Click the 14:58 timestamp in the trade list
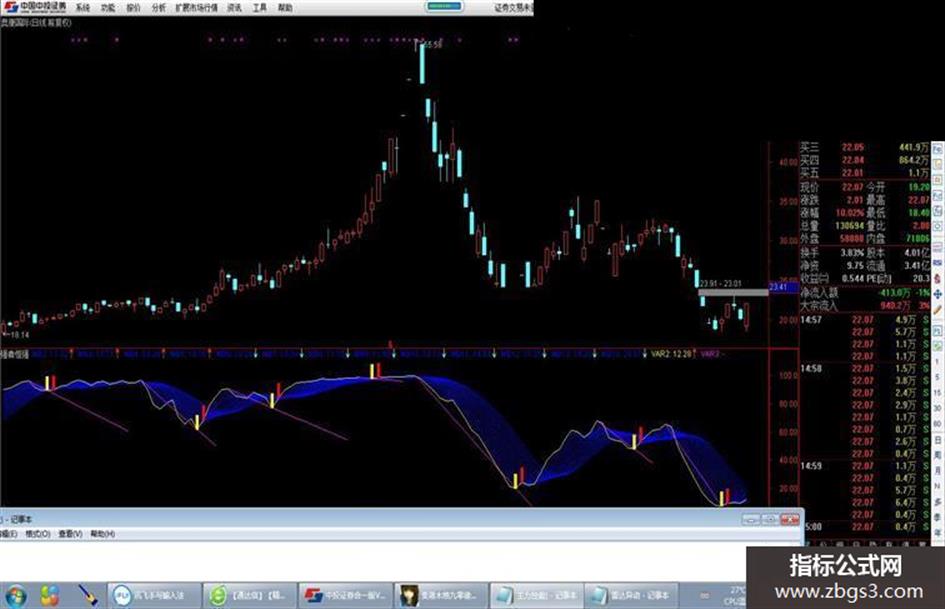The image size is (945, 609). pos(811,368)
